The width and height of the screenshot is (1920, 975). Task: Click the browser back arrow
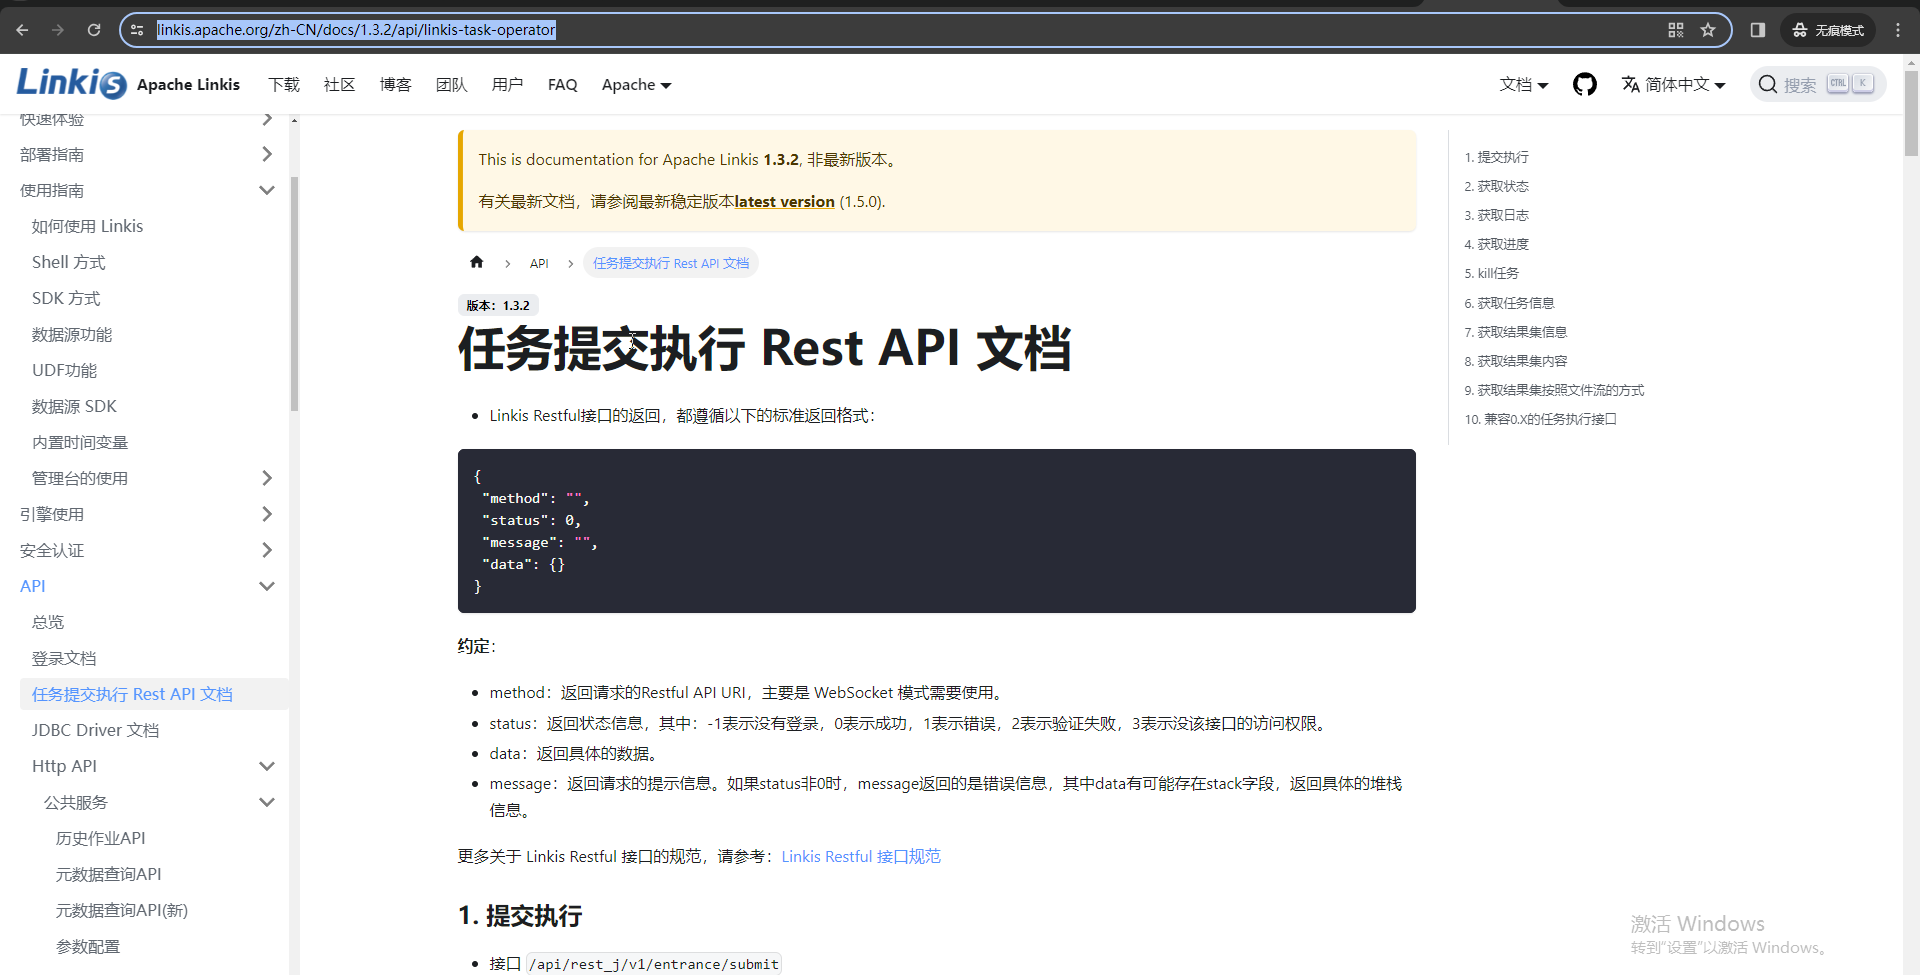pos(22,30)
